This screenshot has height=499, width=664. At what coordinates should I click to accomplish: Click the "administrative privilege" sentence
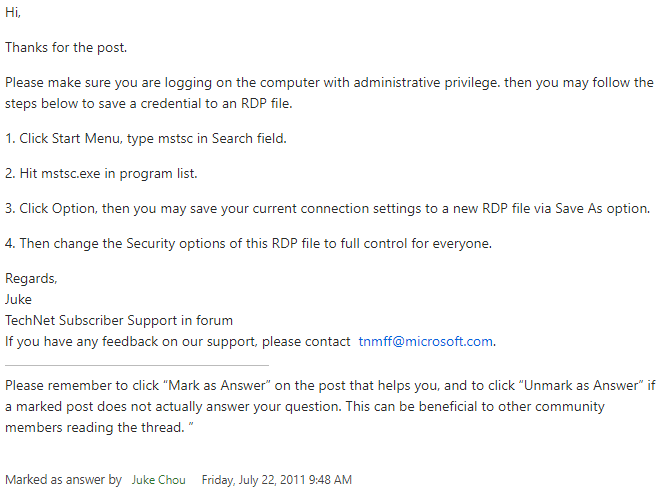[329, 82]
